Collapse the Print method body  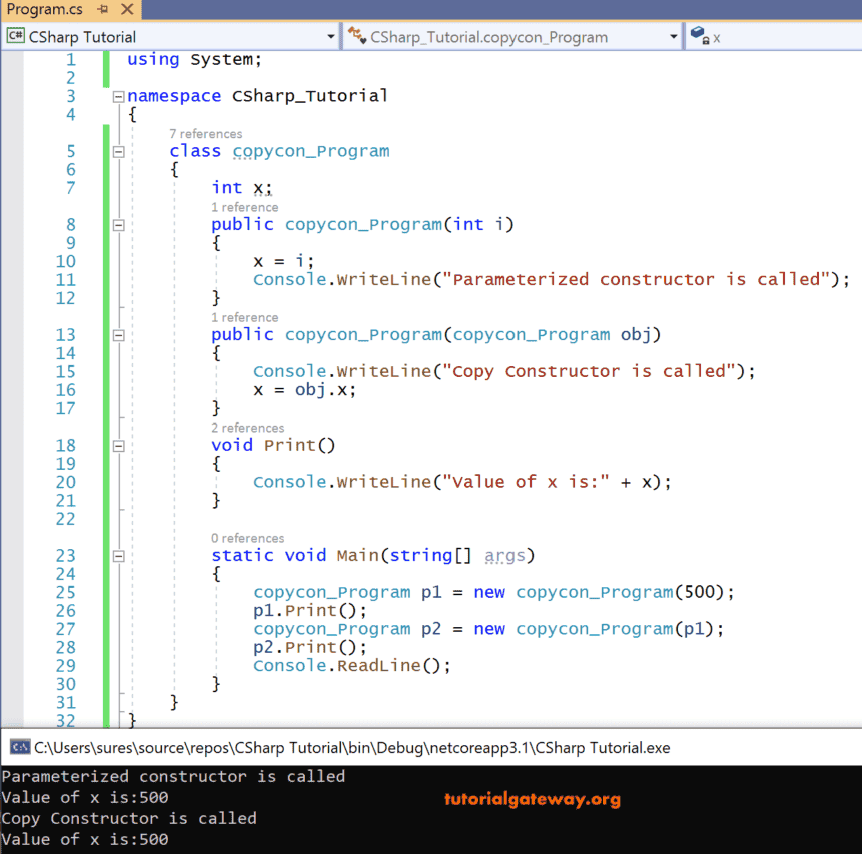coord(117,445)
